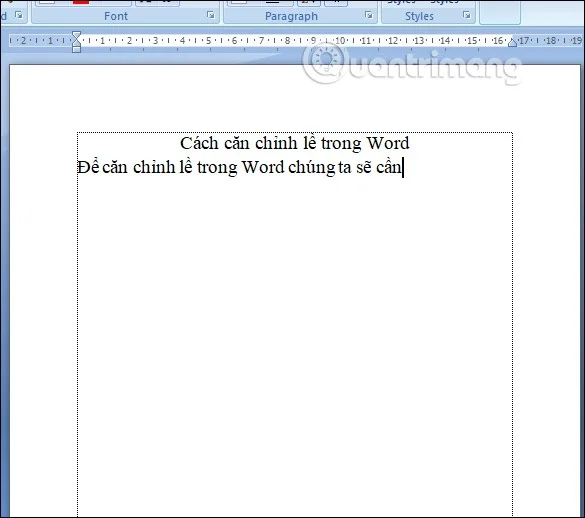Open the Font dialog launcher
This screenshot has height=518, width=585.
pos(211,15)
